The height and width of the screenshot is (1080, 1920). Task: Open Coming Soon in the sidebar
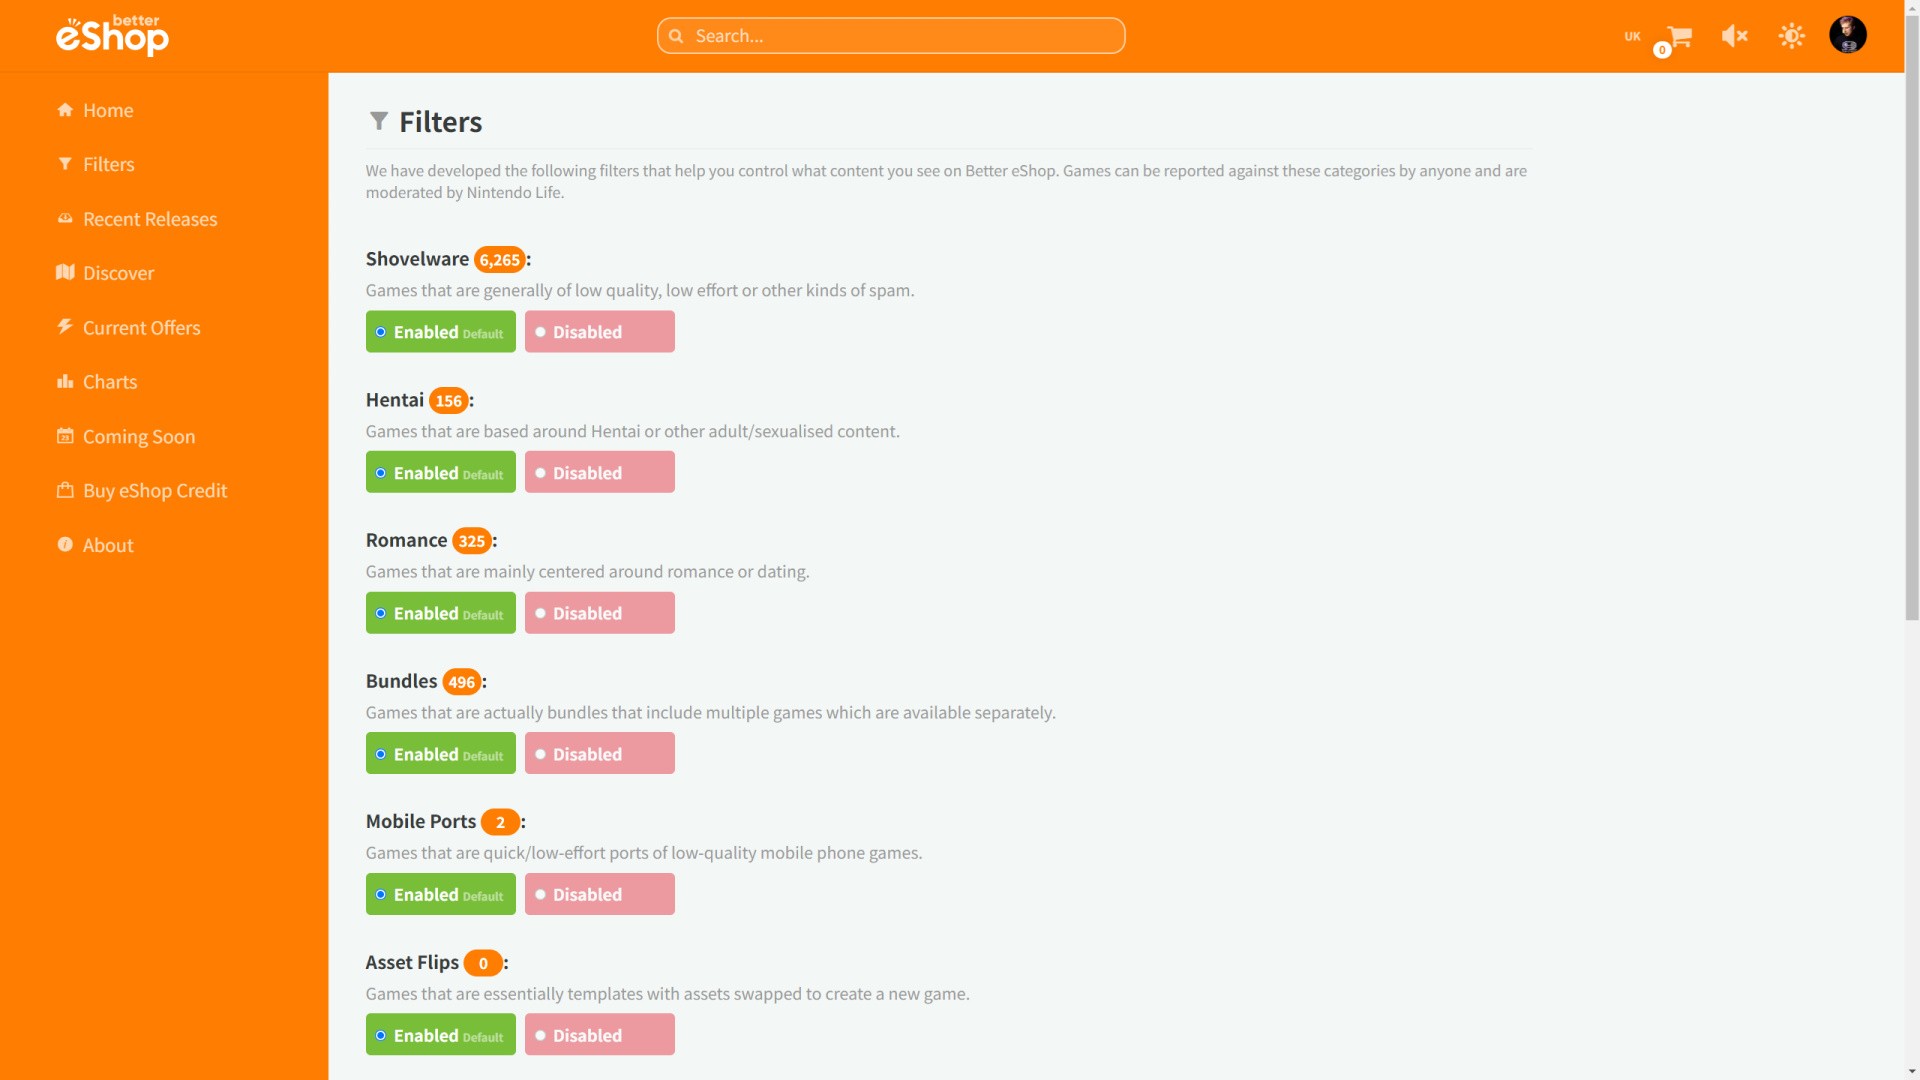tap(138, 437)
